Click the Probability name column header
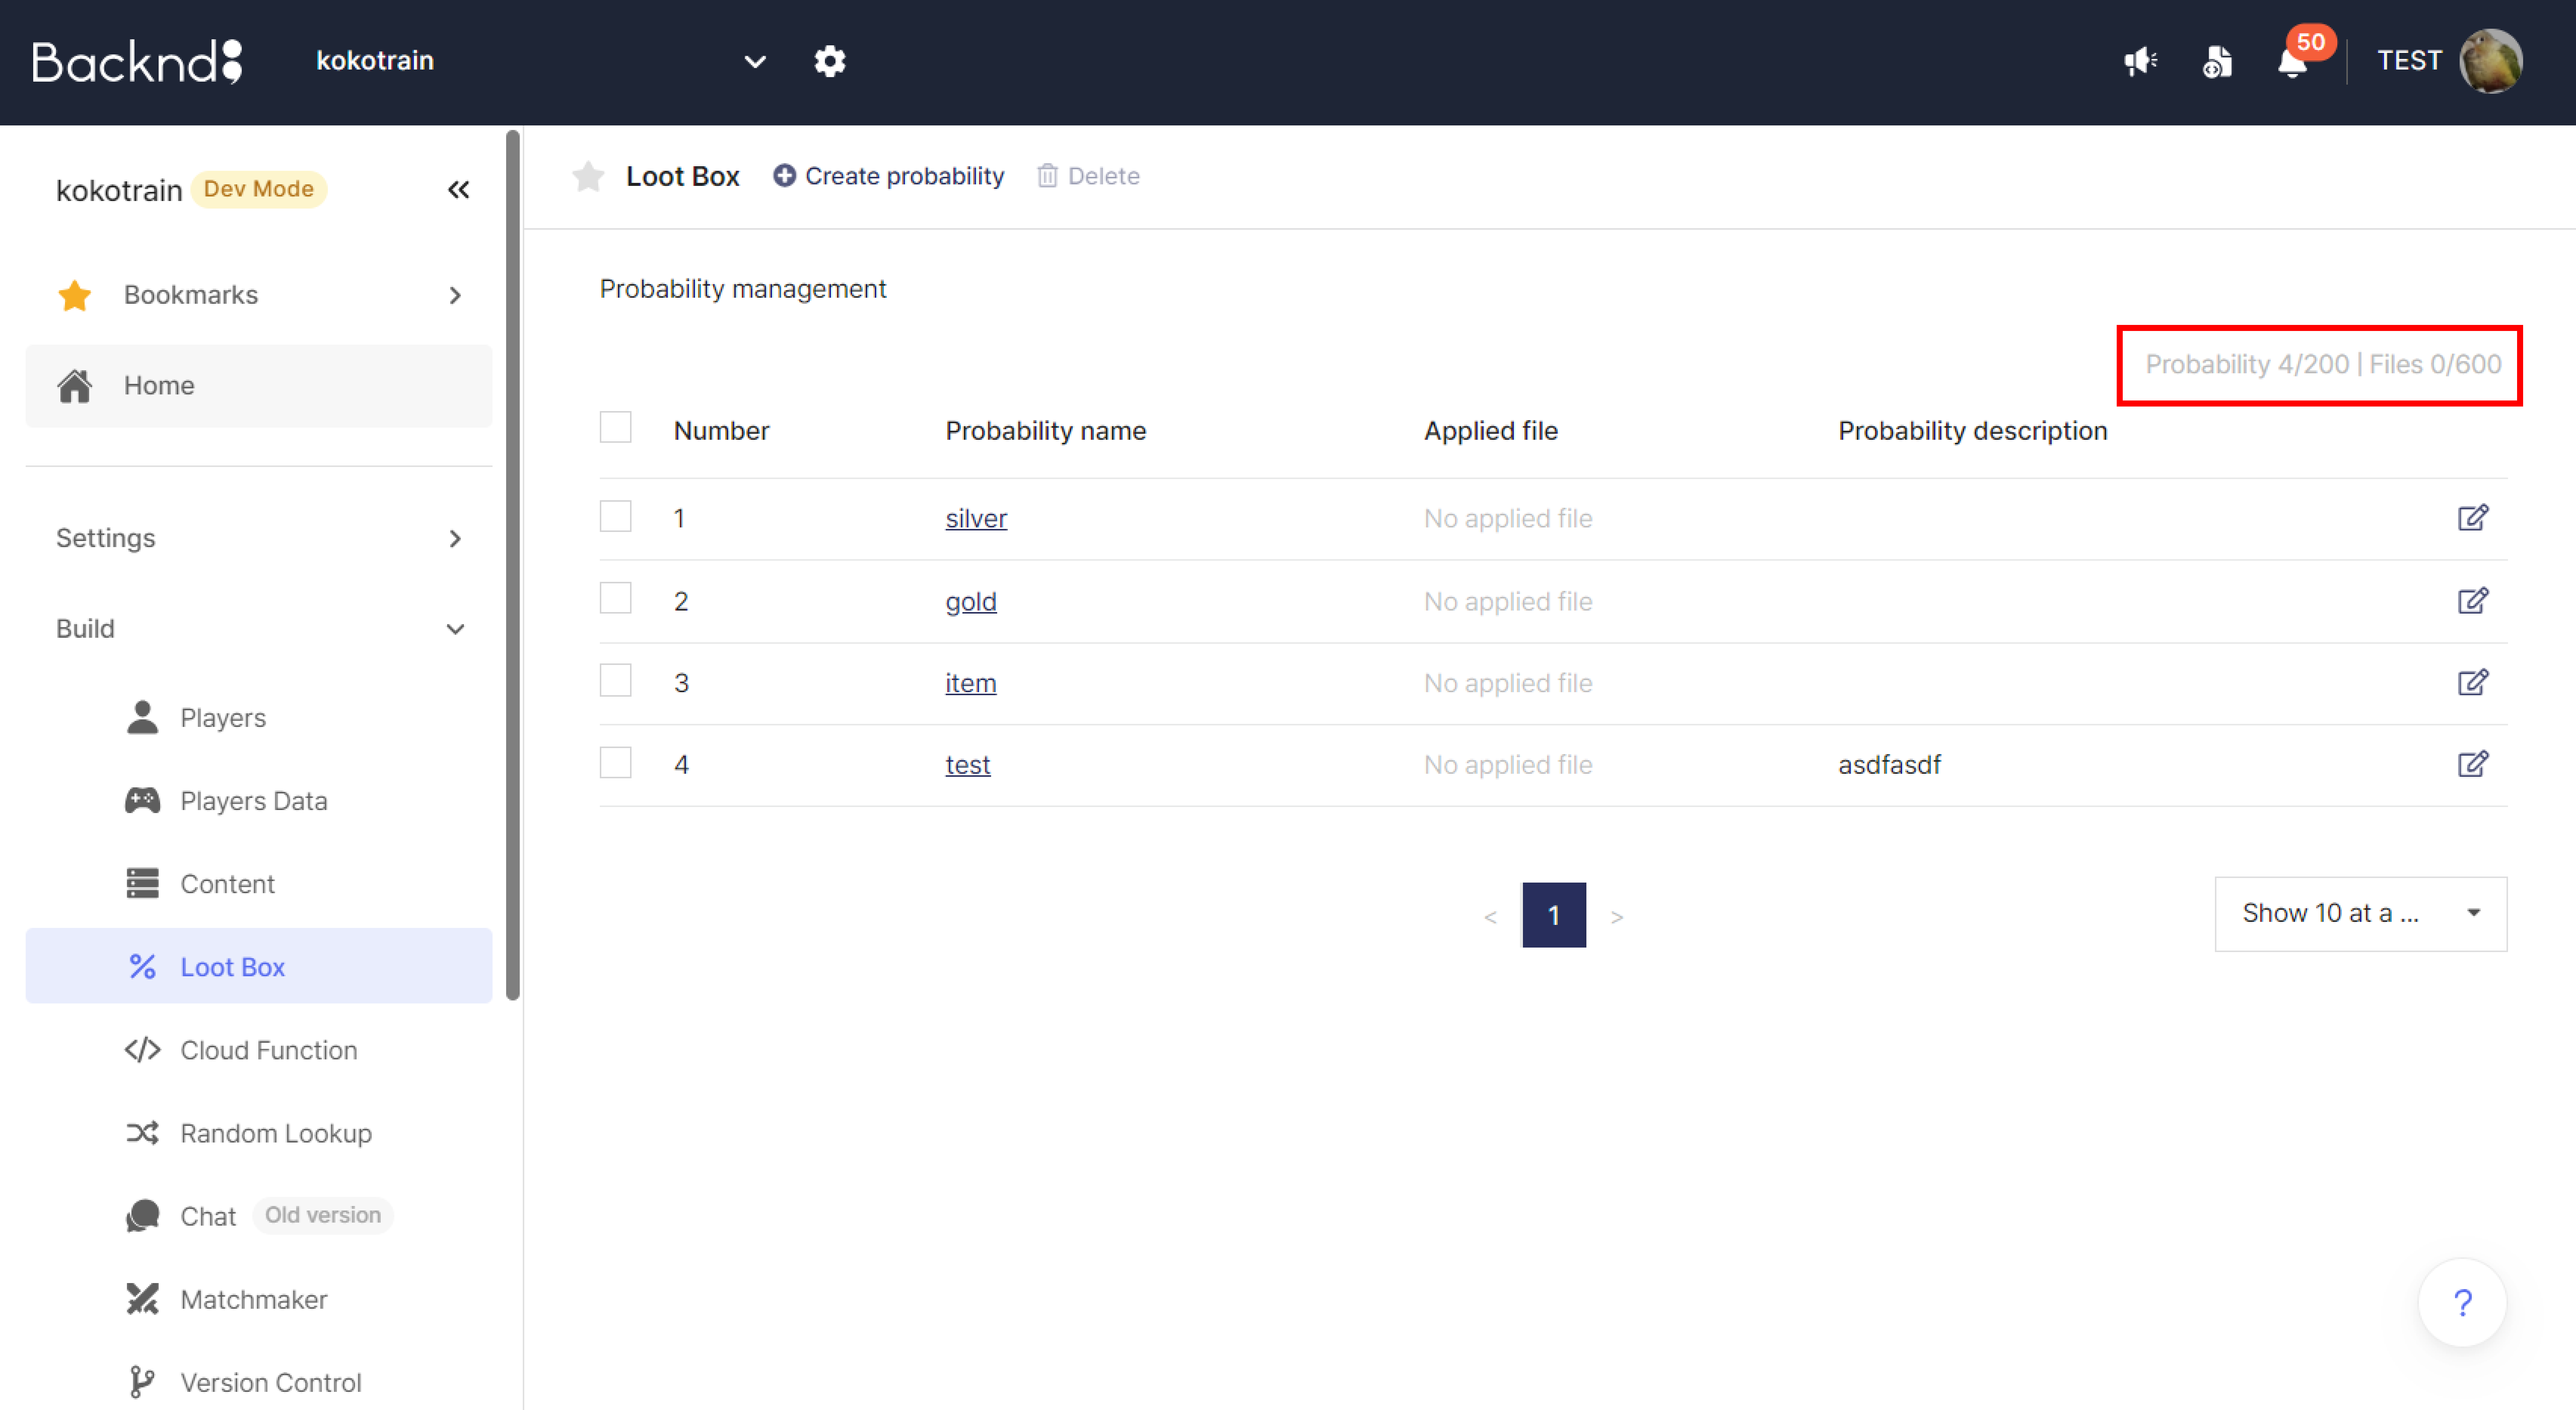The width and height of the screenshot is (2576, 1410). click(x=1046, y=431)
